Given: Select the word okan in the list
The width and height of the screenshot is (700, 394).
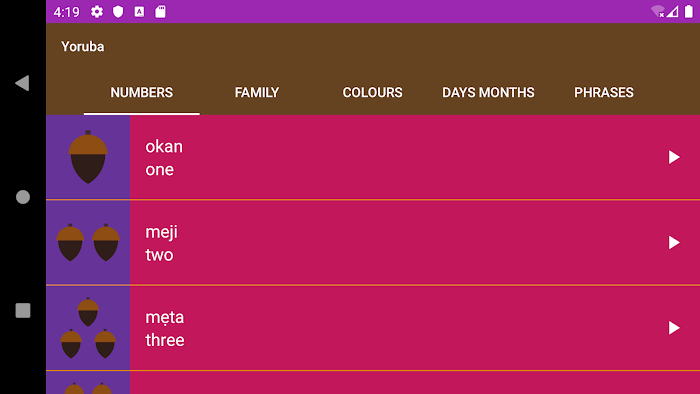Looking at the screenshot, I should (x=164, y=146).
